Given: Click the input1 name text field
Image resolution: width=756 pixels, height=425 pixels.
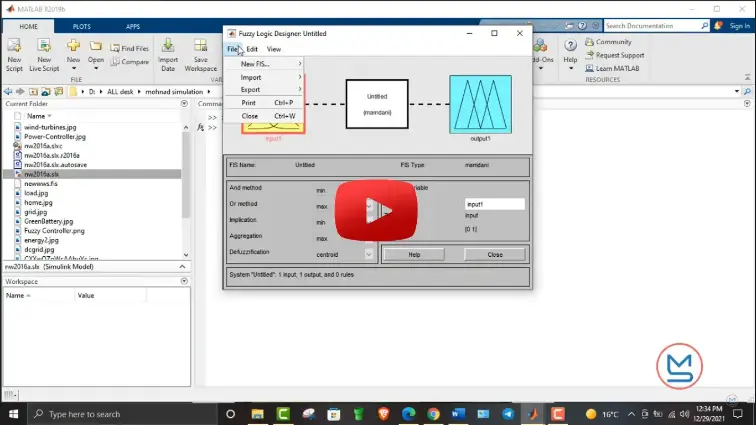Looking at the screenshot, I should pos(494,204).
